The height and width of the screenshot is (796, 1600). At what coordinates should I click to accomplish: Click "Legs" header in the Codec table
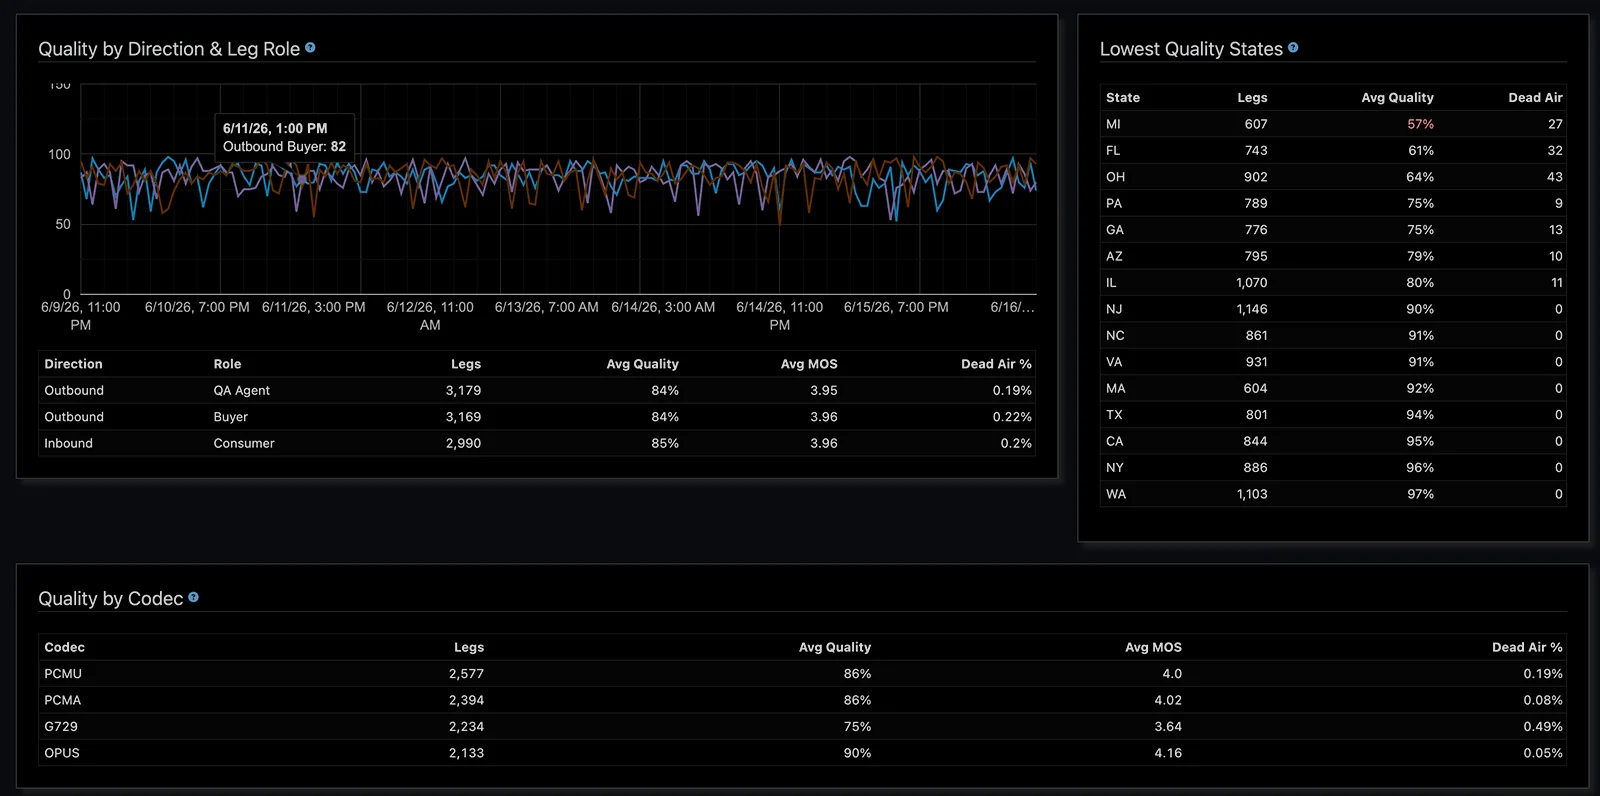469,648
